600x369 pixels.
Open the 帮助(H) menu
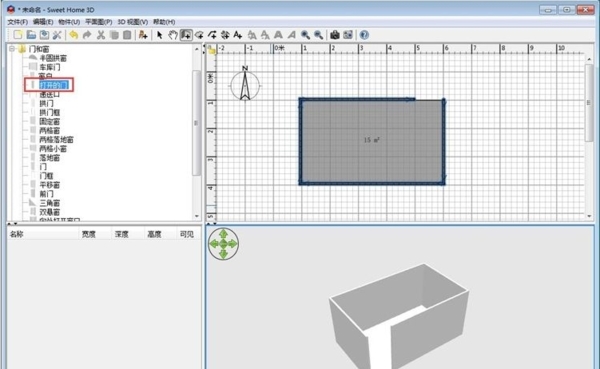point(164,22)
